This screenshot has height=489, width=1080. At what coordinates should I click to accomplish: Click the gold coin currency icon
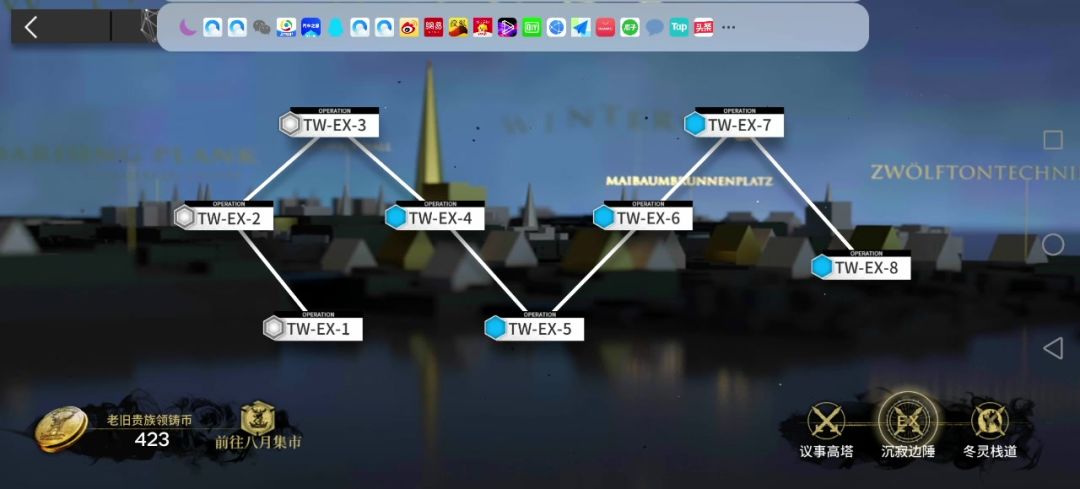pyautogui.click(x=62, y=429)
